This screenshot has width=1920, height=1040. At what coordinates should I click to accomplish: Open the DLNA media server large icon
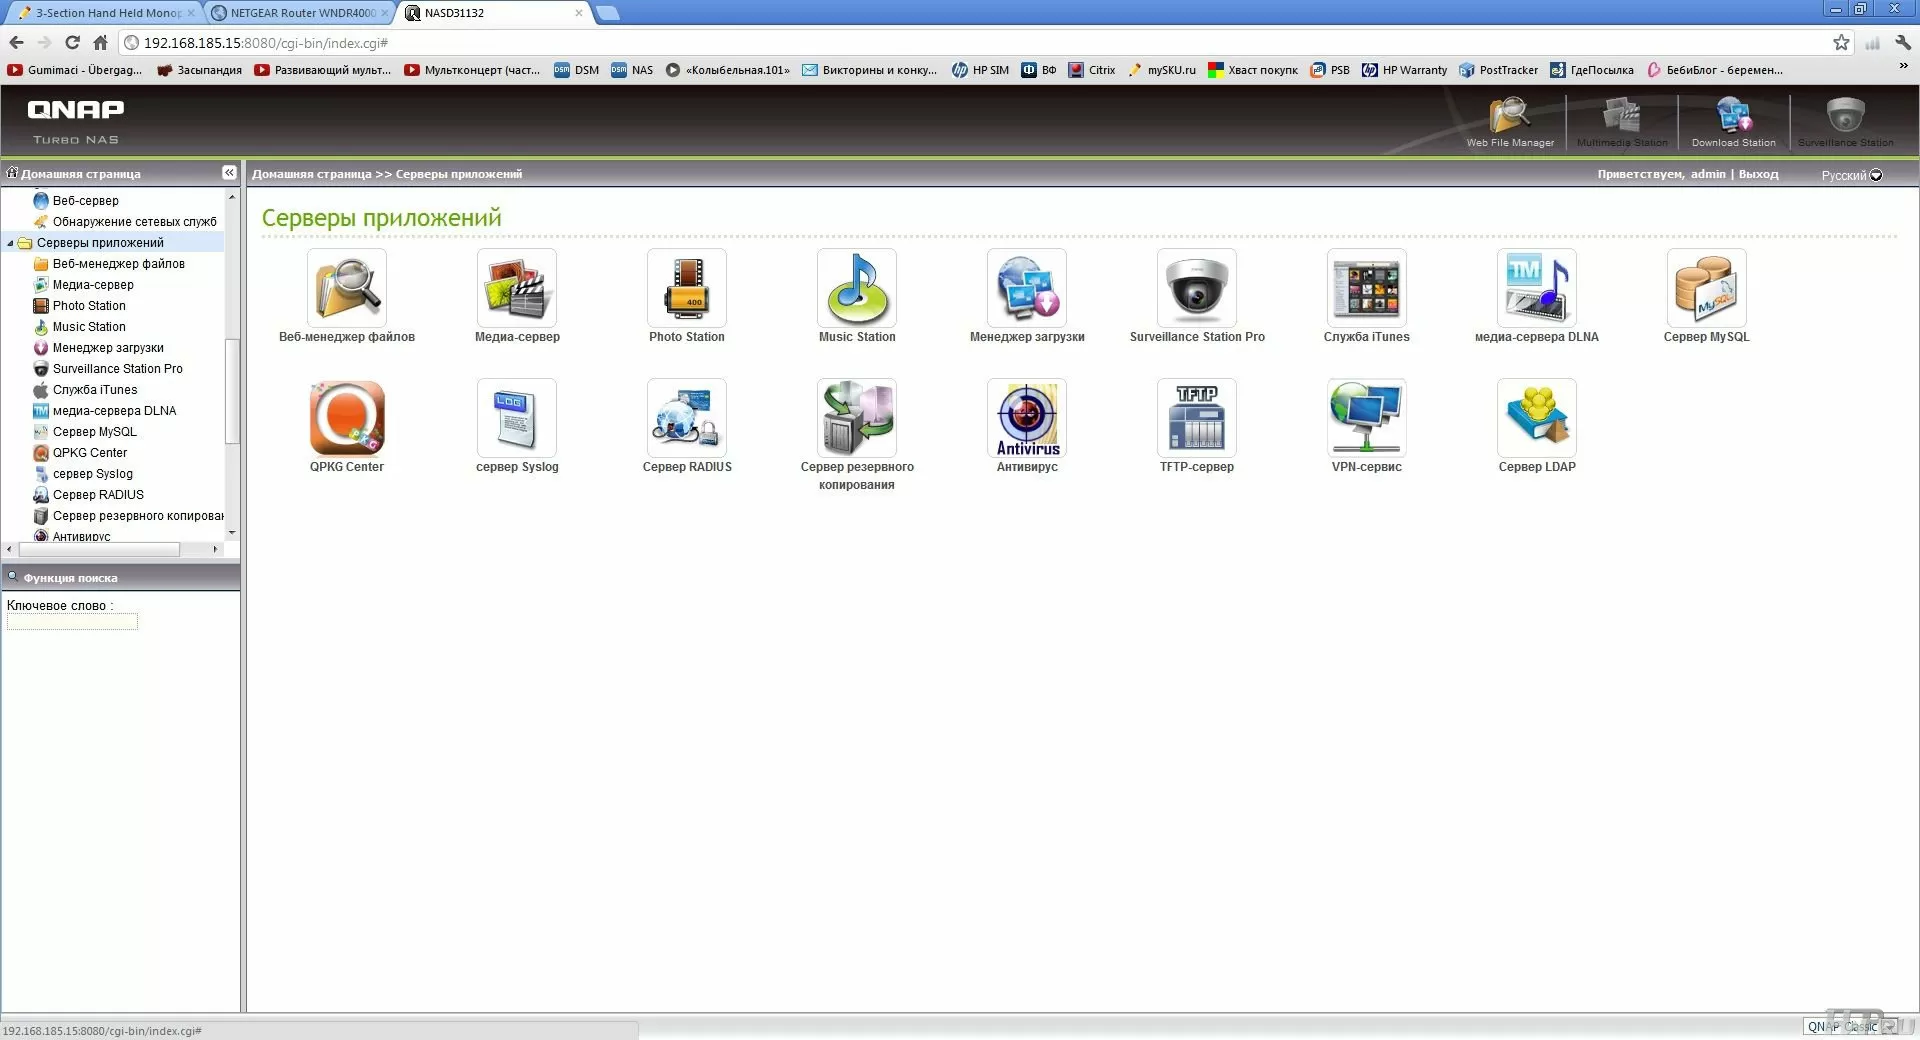(x=1536, y=288)
